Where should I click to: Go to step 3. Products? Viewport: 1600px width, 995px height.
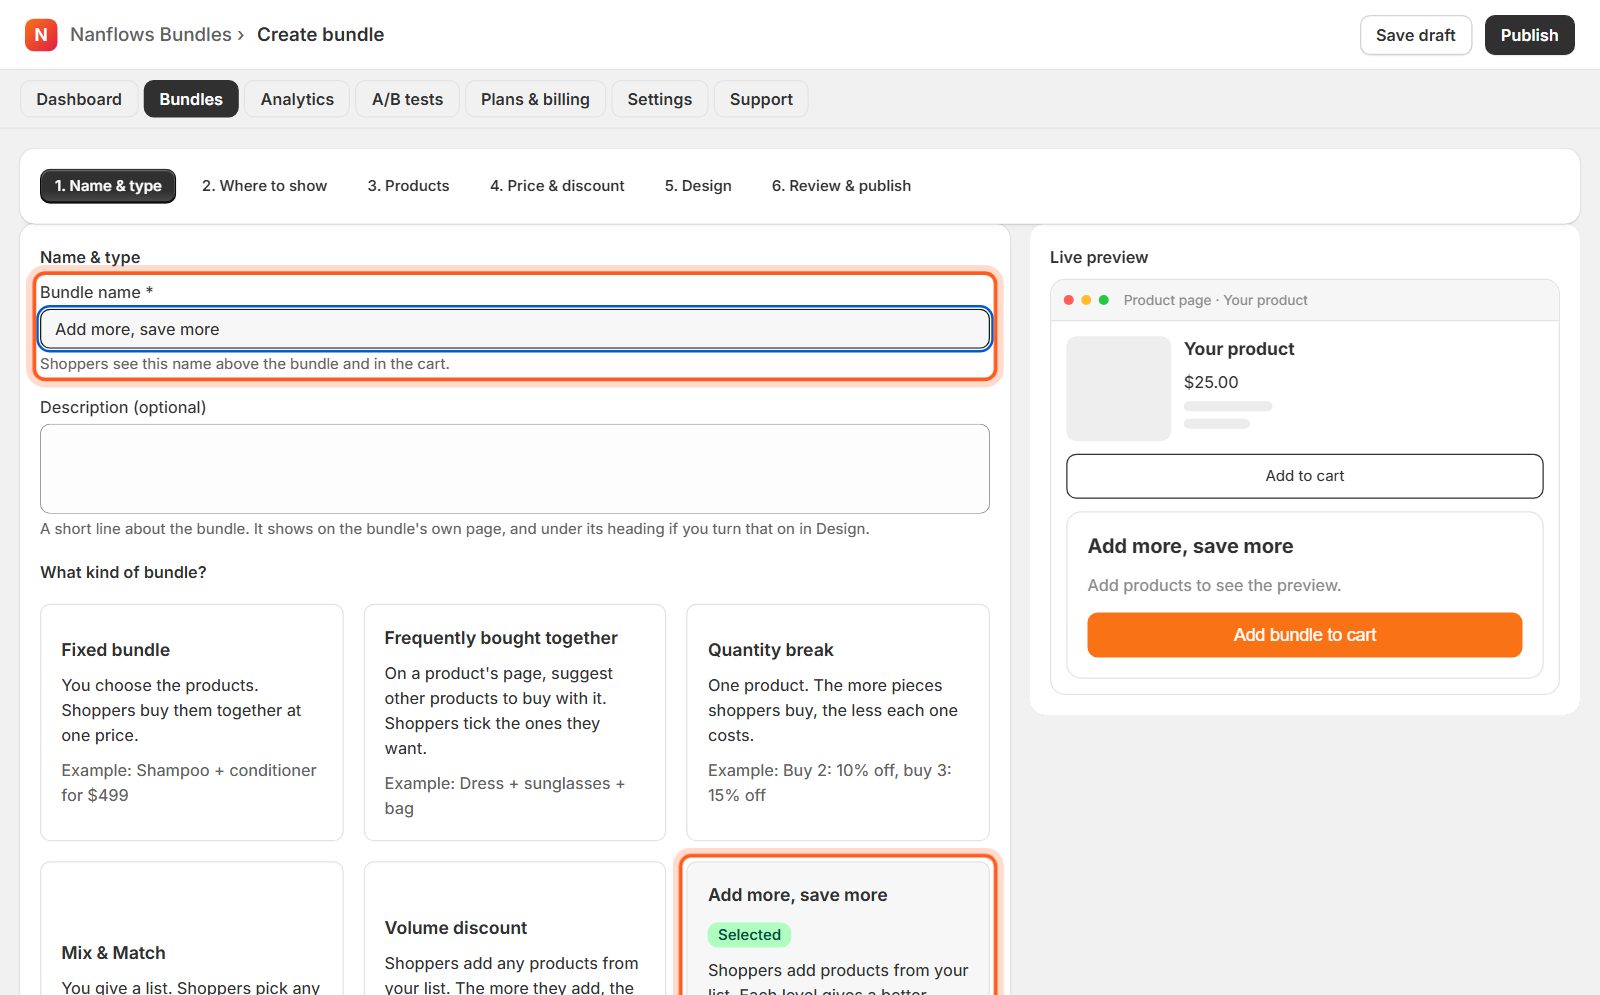coord(408,186)
